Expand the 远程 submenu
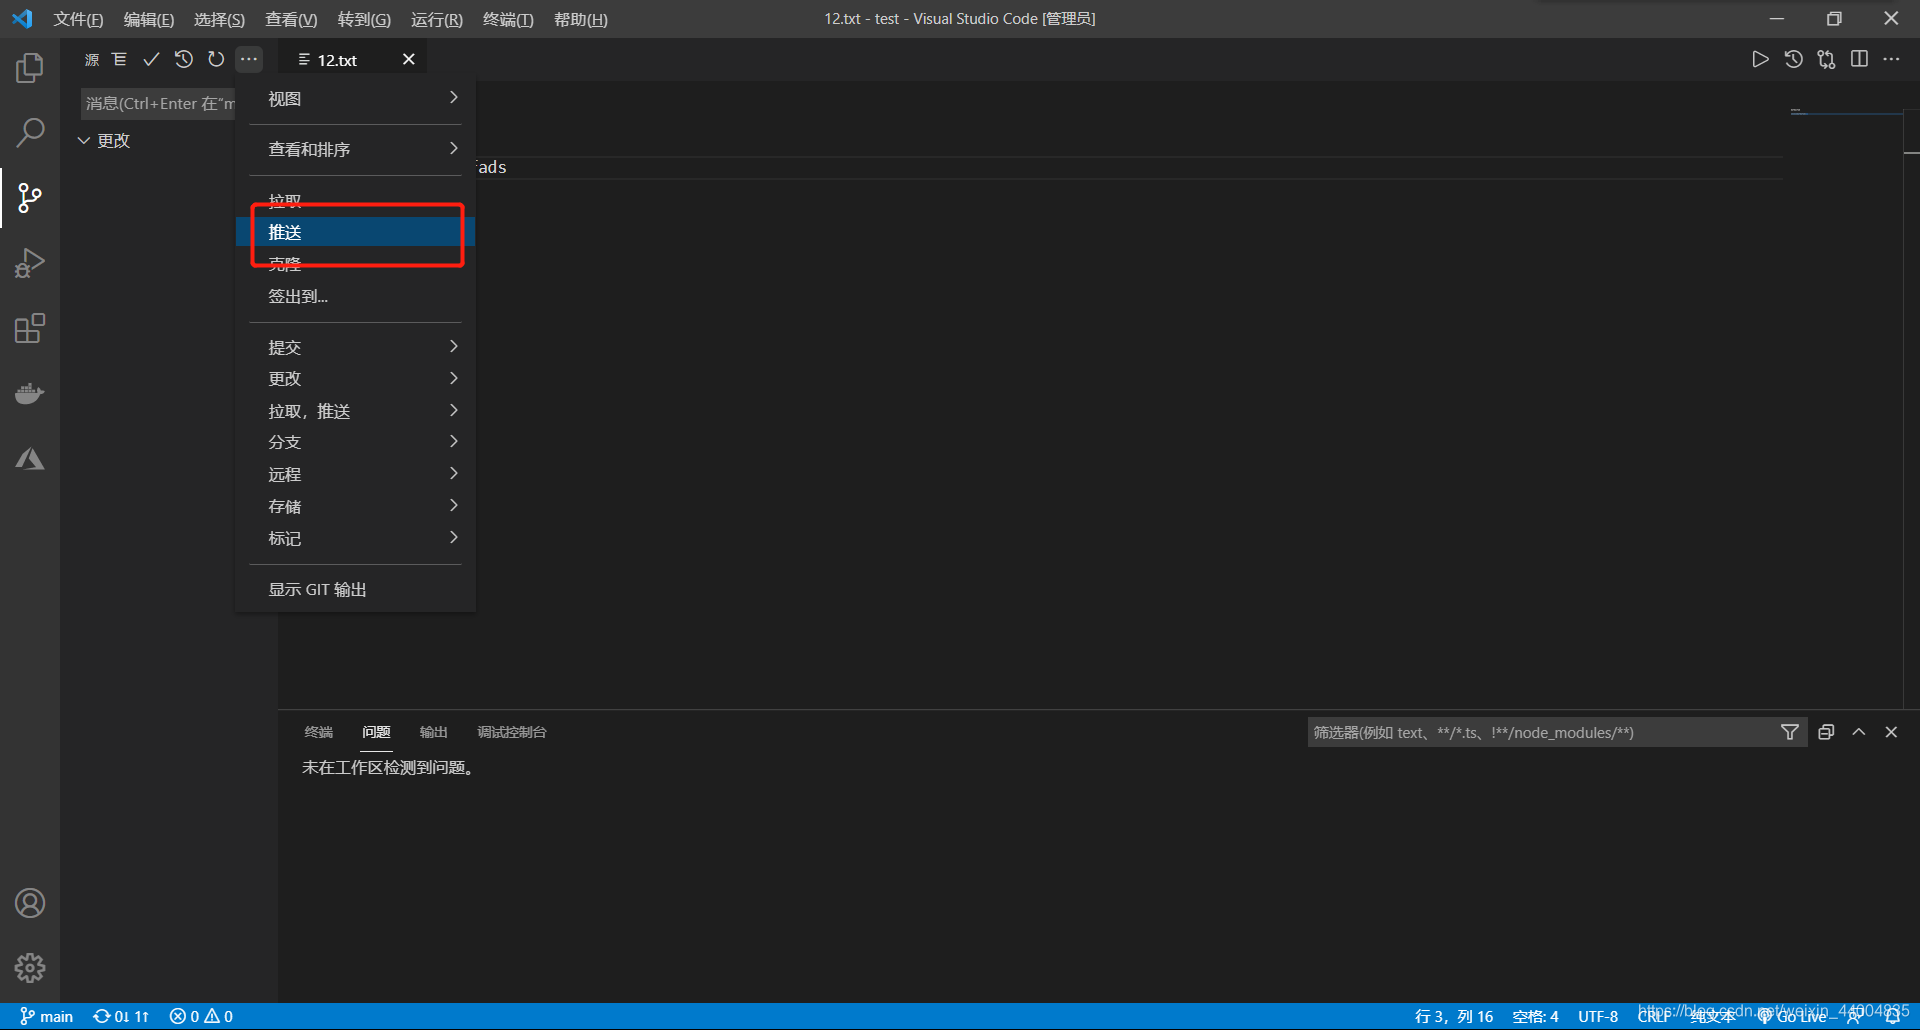The height and width of the screenshot is (1030, 1920). (x=355, y=474)
